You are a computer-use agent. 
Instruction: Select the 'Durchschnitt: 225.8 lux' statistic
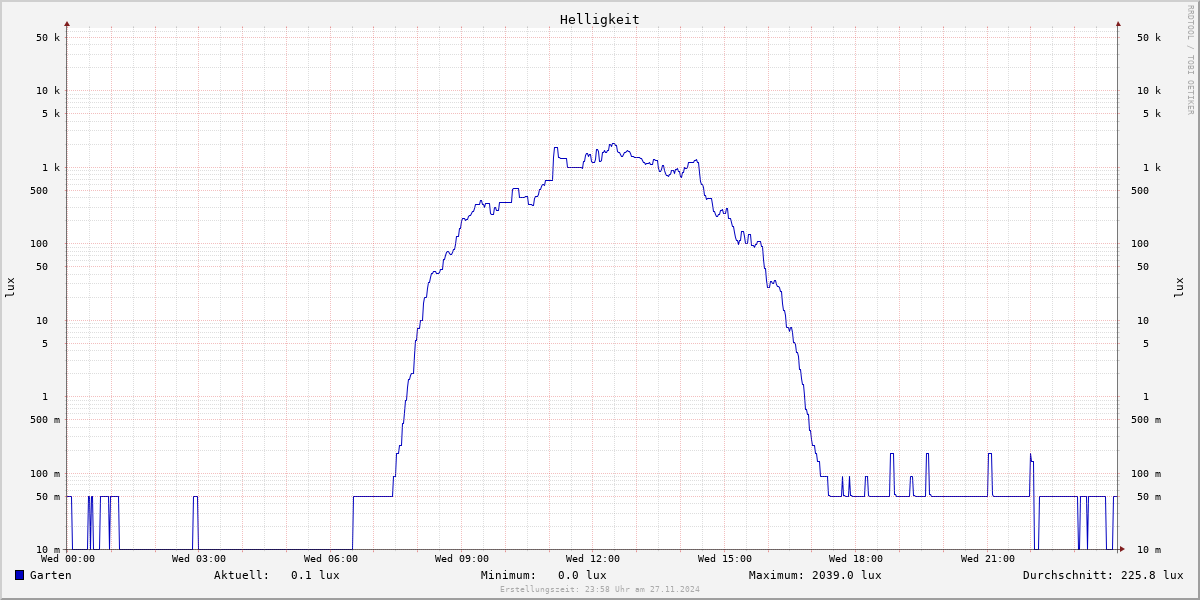point(1103,575)
